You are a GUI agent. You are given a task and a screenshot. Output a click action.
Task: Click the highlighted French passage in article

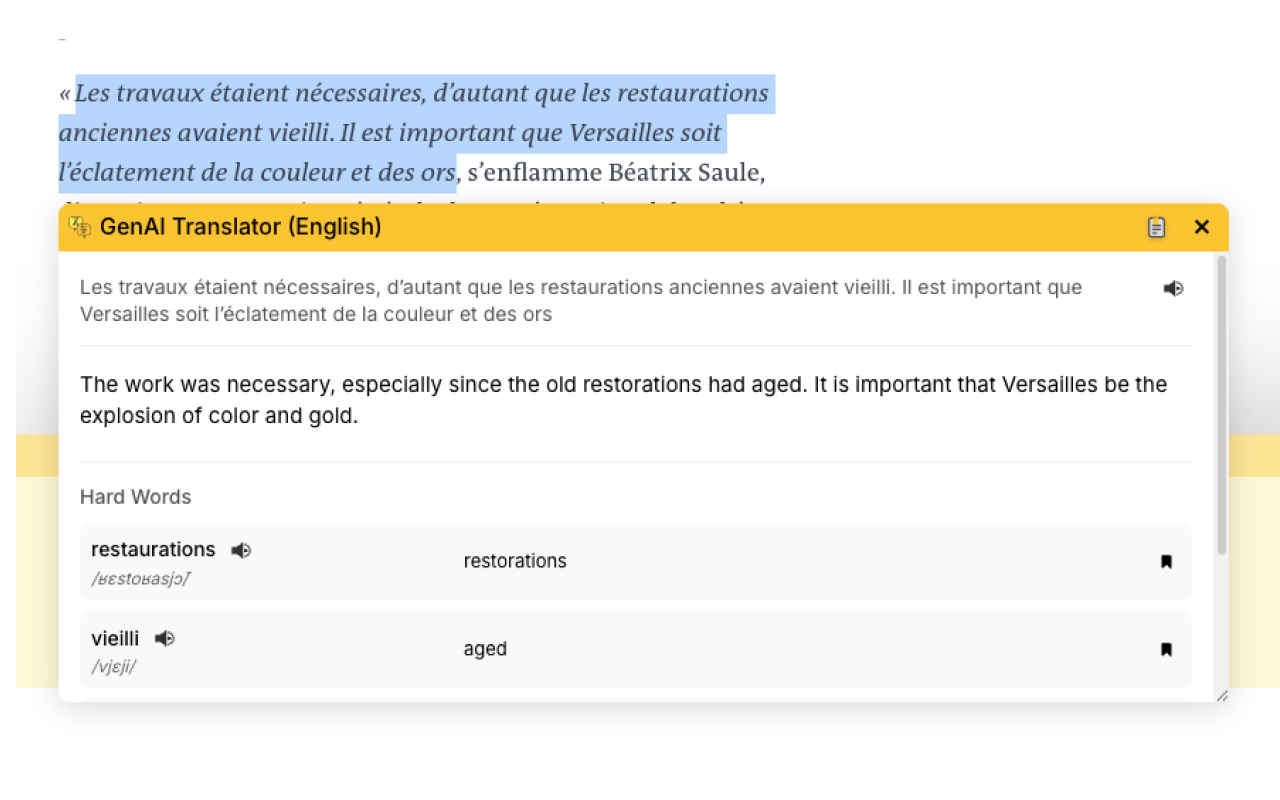(400, 133)
